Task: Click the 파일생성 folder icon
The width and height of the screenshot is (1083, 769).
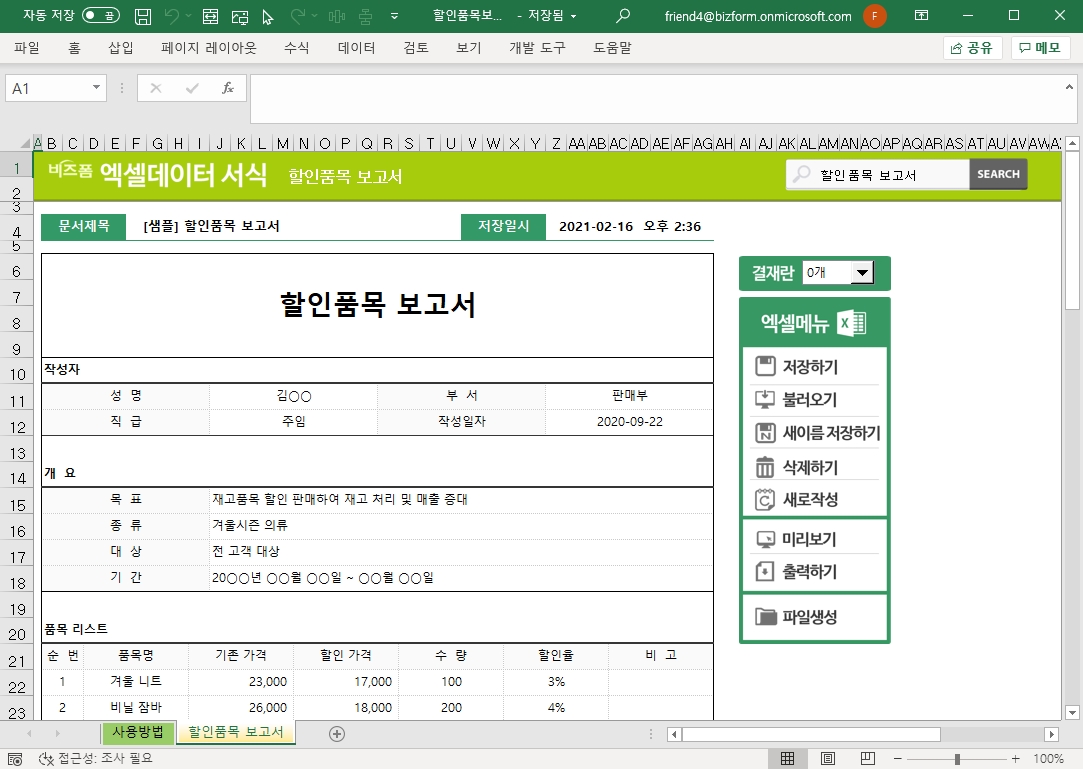Action: pyautogui.click(x=766, y=616)
